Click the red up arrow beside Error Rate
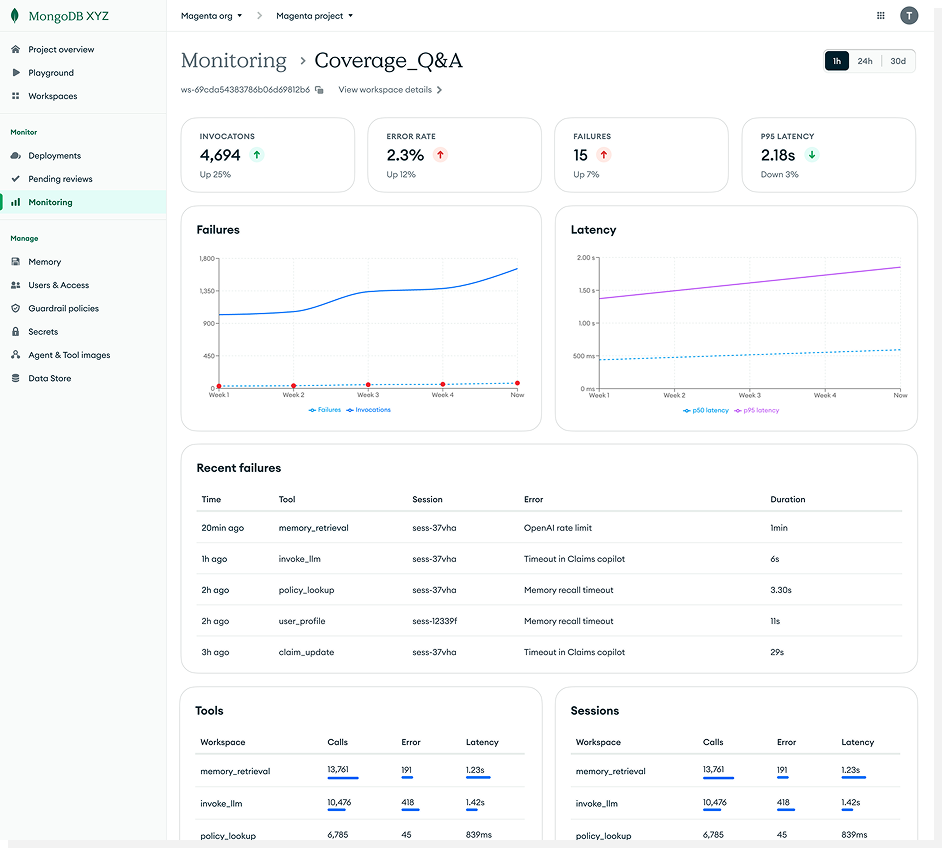This screenshot has width=942, height=848. 440,155
